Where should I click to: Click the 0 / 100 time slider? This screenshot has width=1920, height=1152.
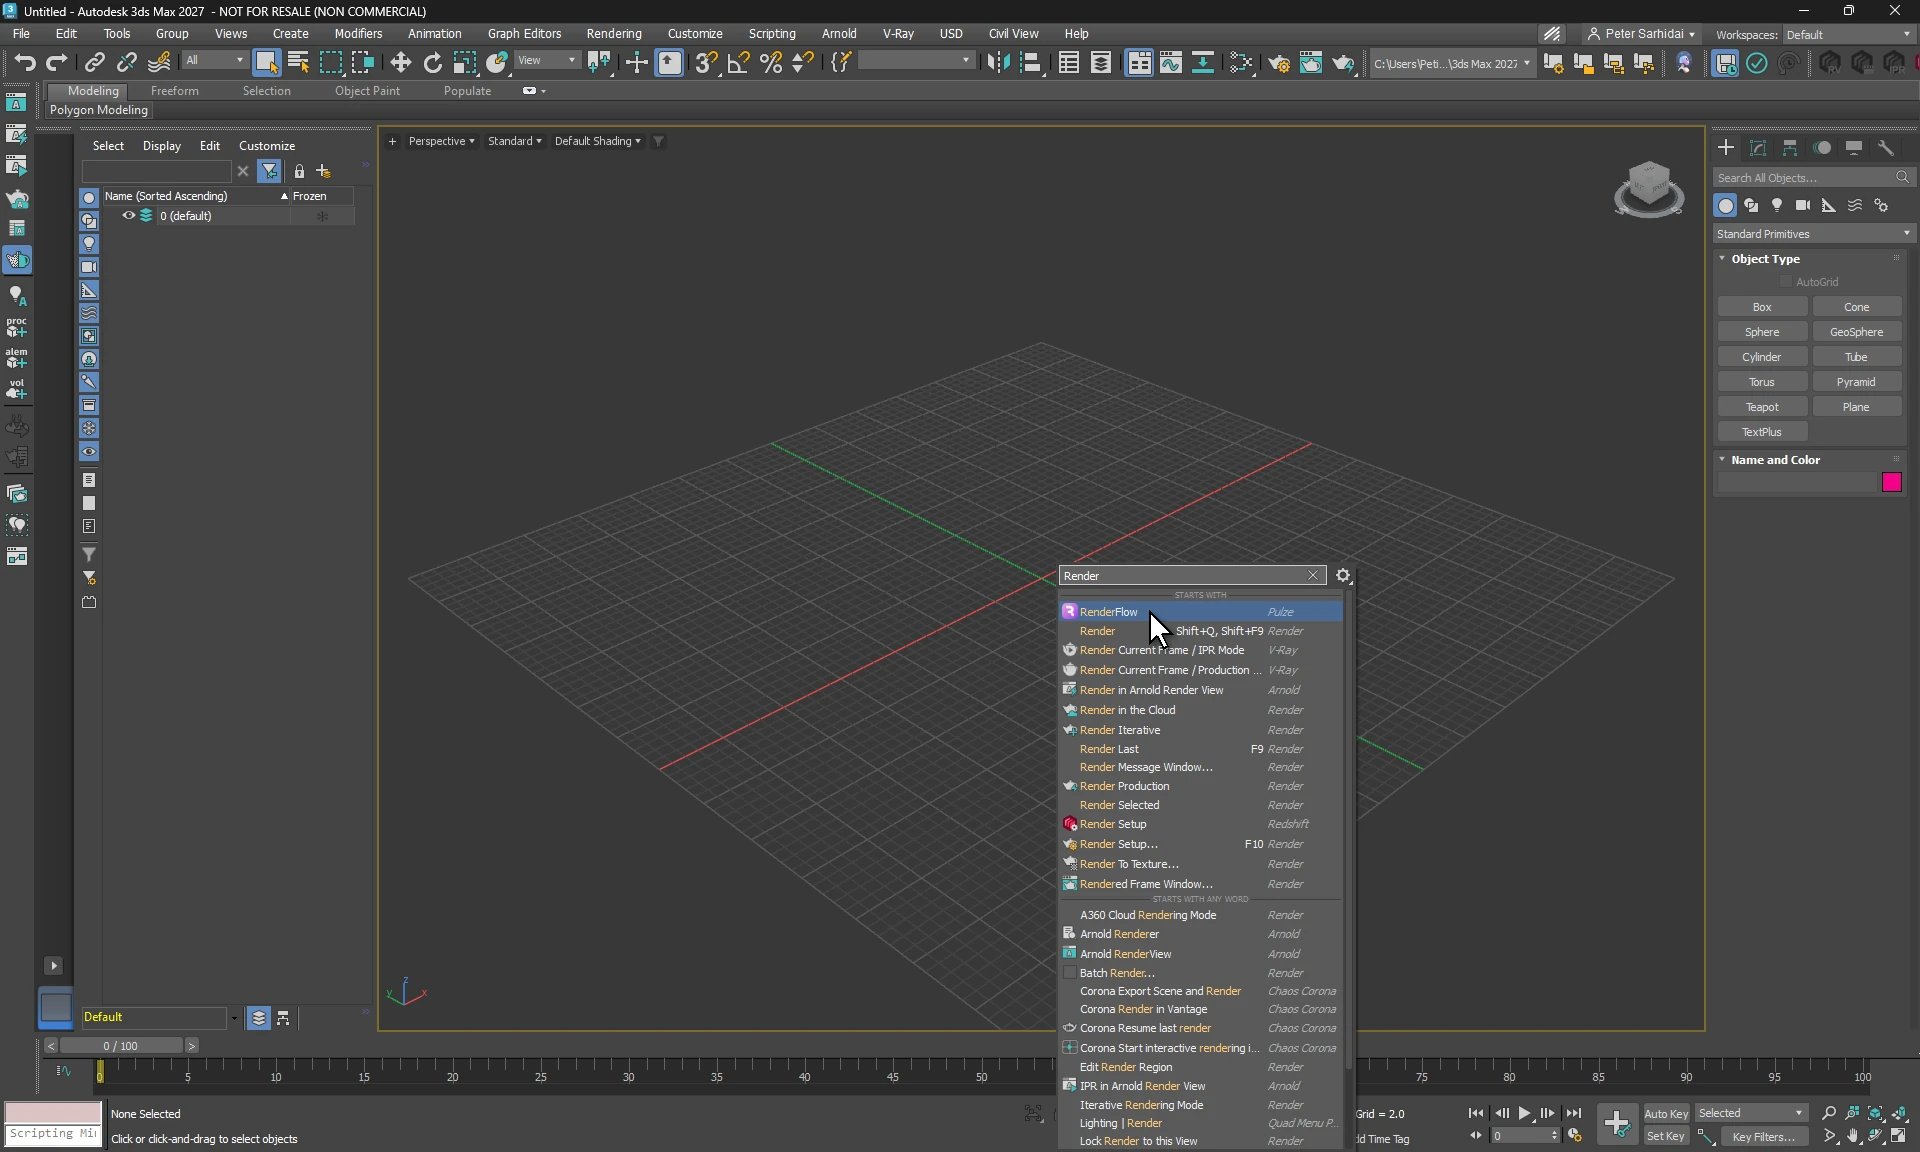(121, 1046)
